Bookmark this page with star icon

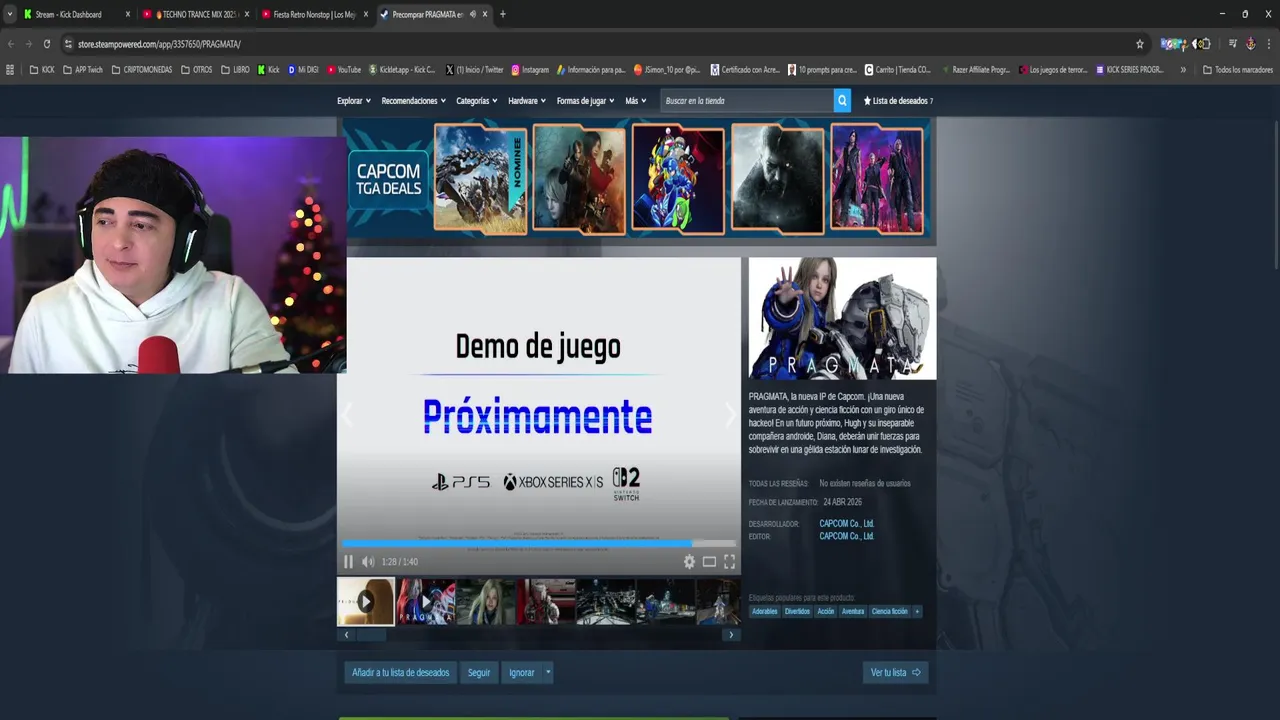pos(1139,44)
